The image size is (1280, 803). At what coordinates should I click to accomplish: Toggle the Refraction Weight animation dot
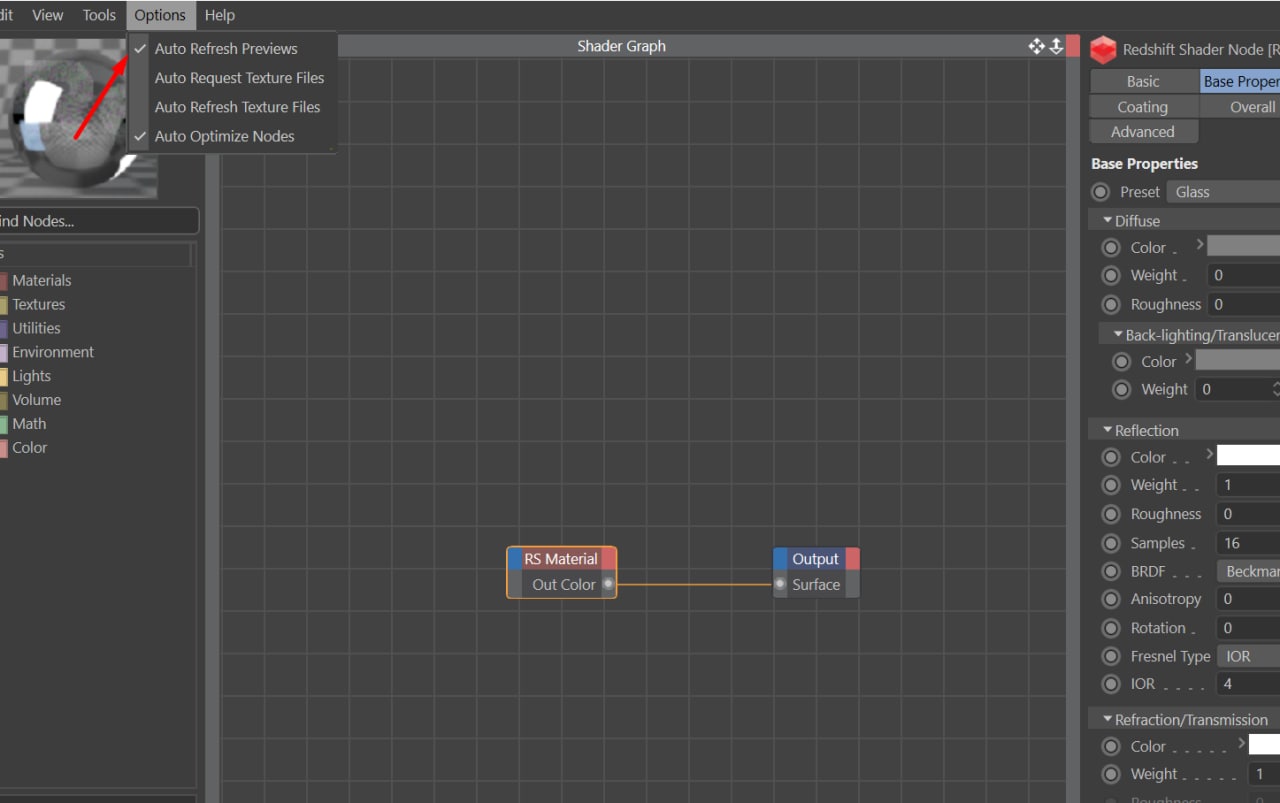[x=1111, y=775]
